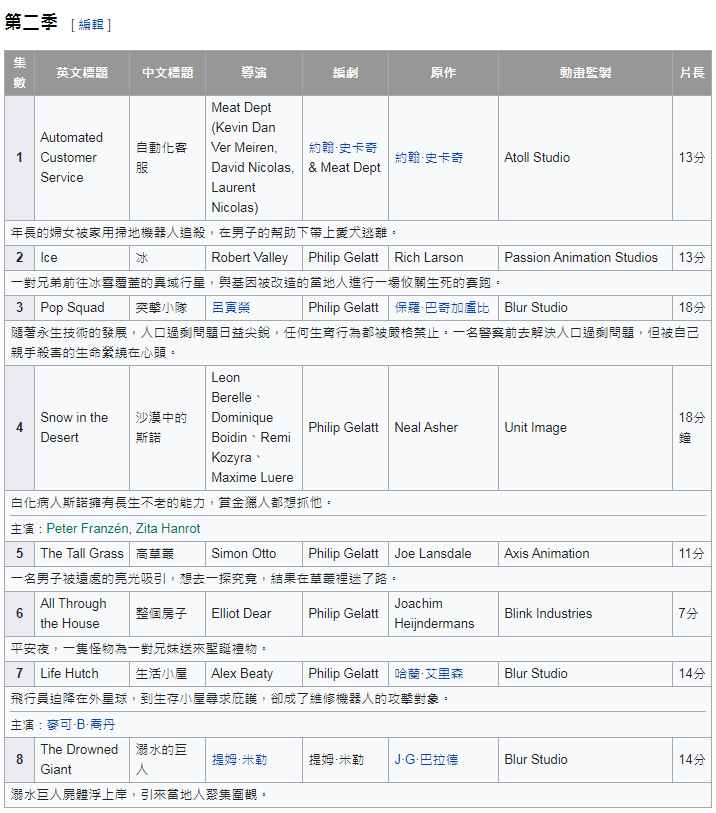Click the 第二季 section heading

(31, 22)
